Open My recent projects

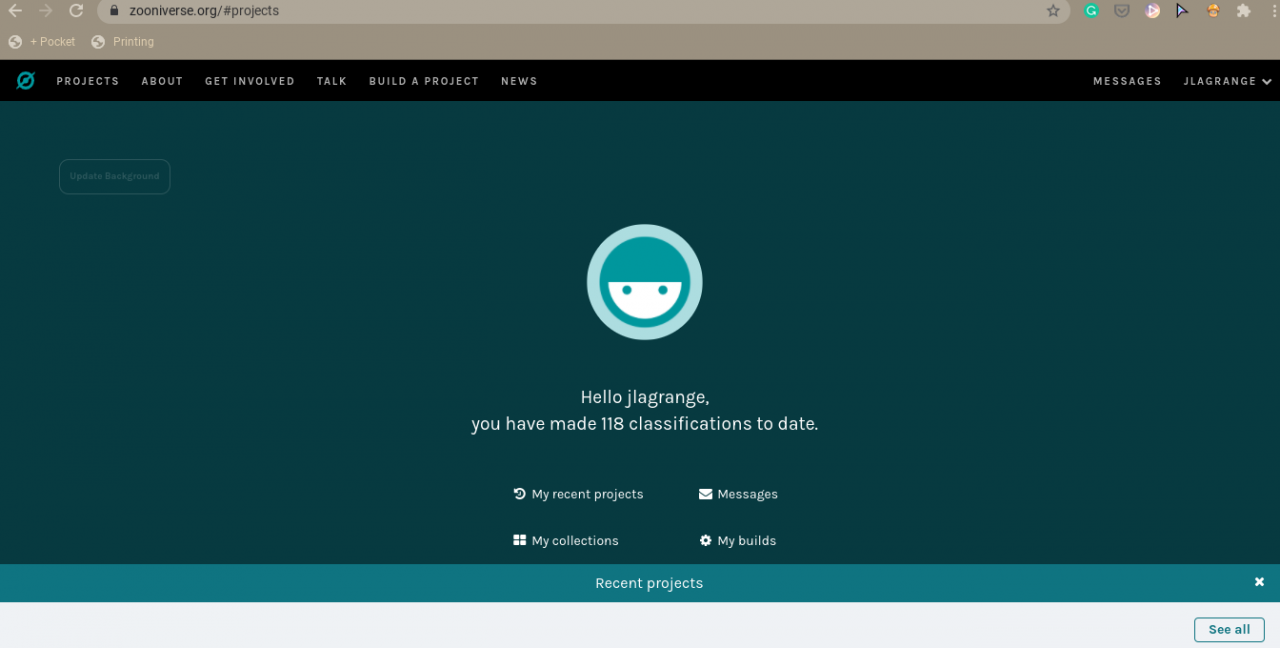click(578, 494)
